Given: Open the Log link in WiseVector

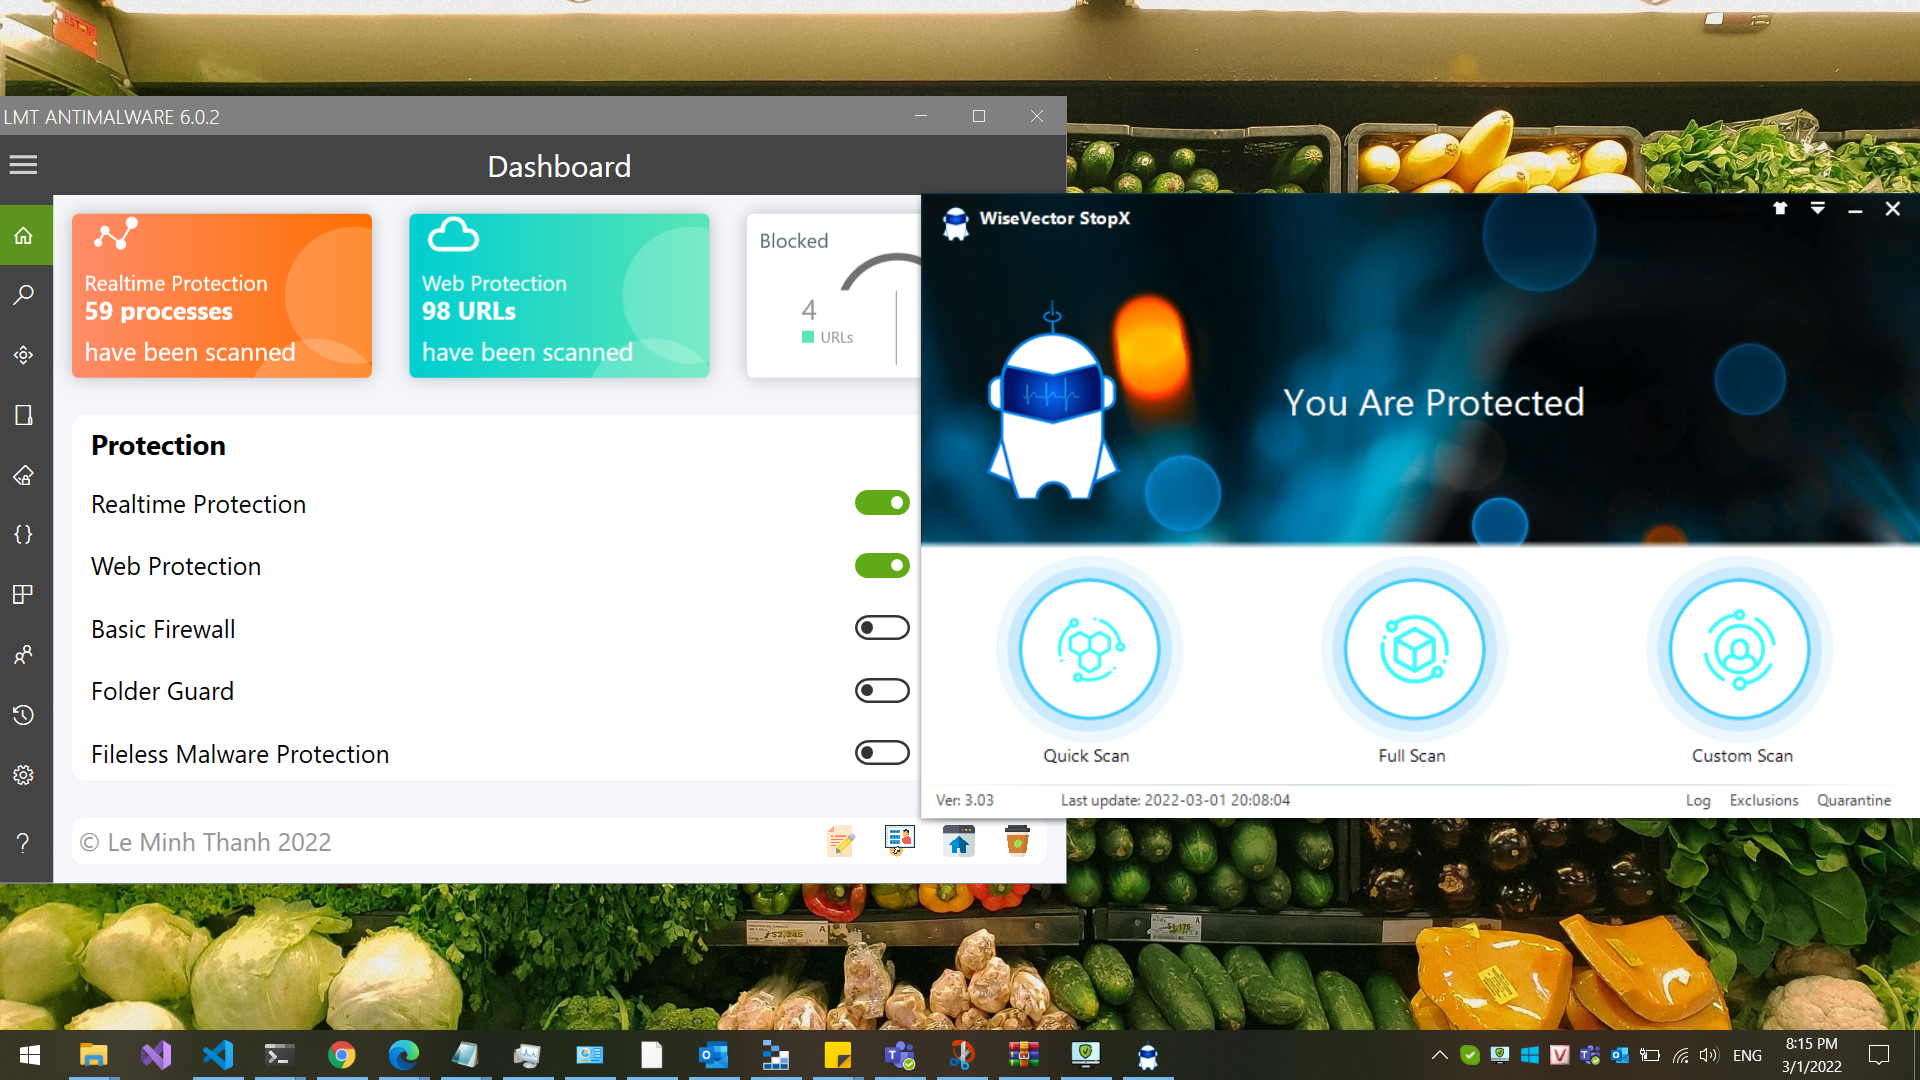Looking at the screenshot, I should pyautogui.click(x=1697, y=801).
